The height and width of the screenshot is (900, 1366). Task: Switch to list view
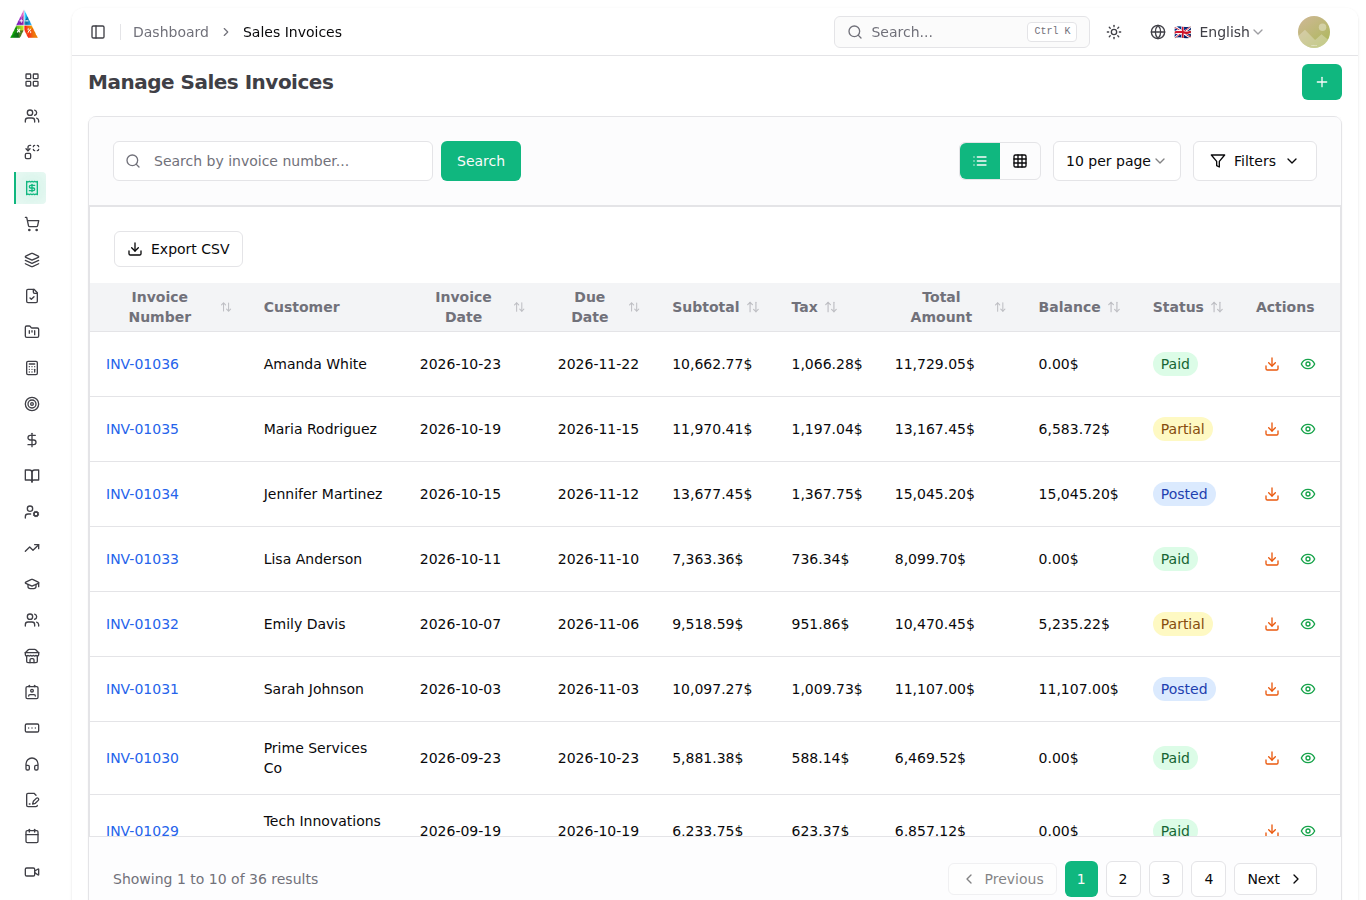[980, 161]
